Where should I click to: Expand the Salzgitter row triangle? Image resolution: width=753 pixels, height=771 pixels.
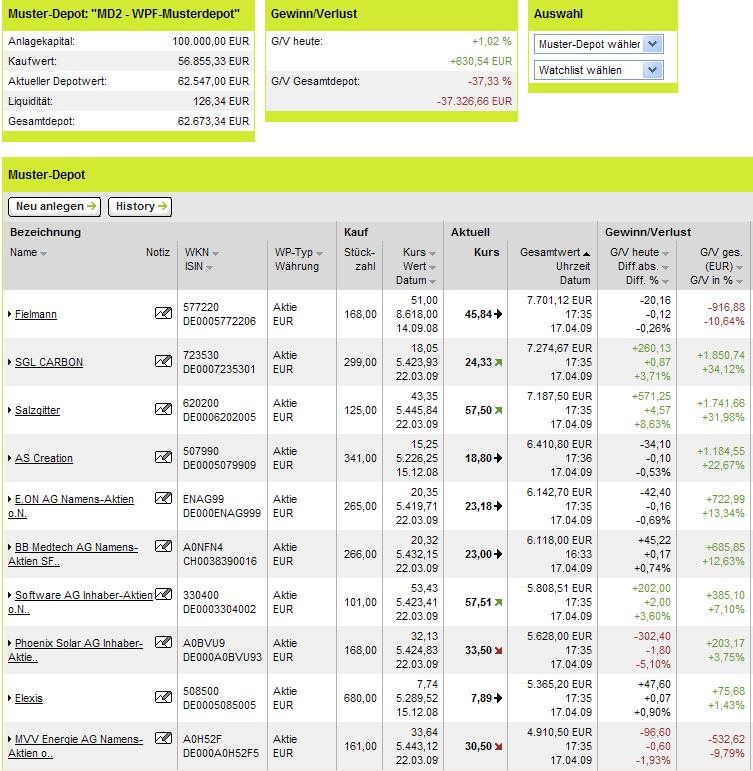pos(10,410)
